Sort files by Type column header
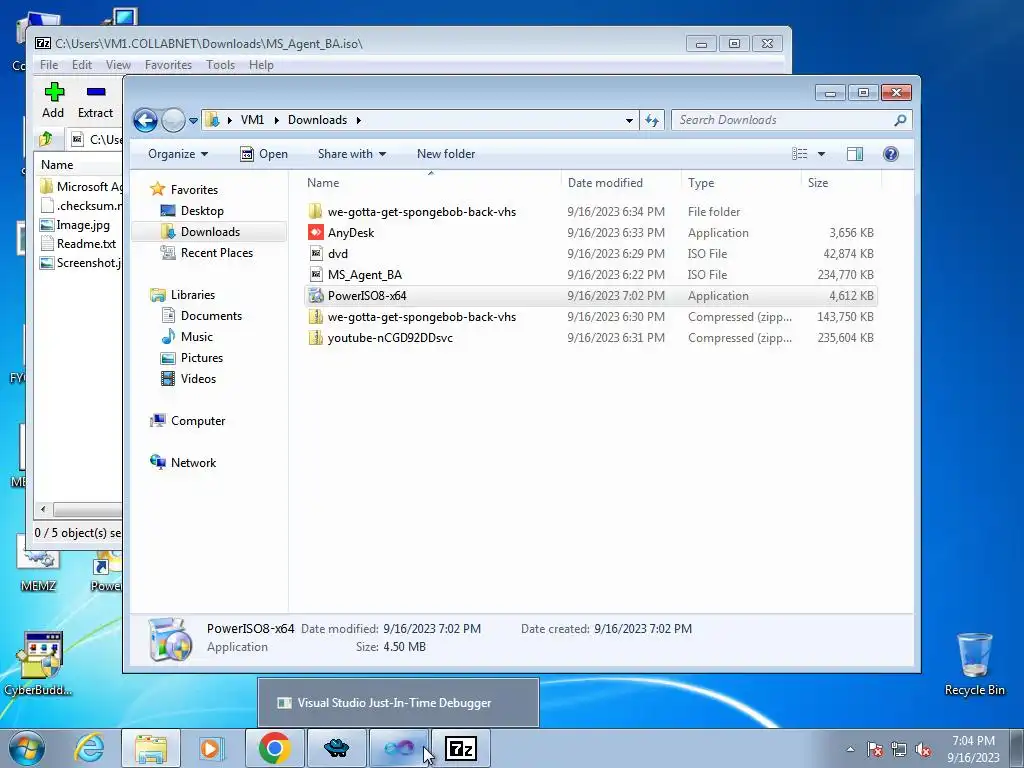This screenshot has width=1024, height=768. point(741,183)
